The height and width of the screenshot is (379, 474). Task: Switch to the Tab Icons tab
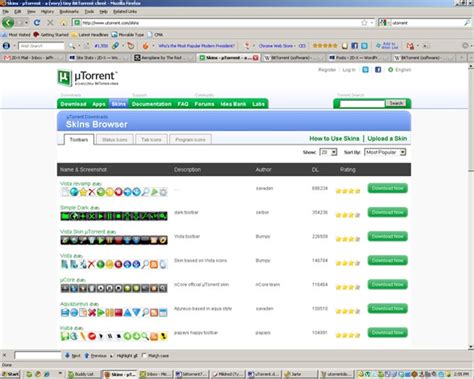pos(151,140)
